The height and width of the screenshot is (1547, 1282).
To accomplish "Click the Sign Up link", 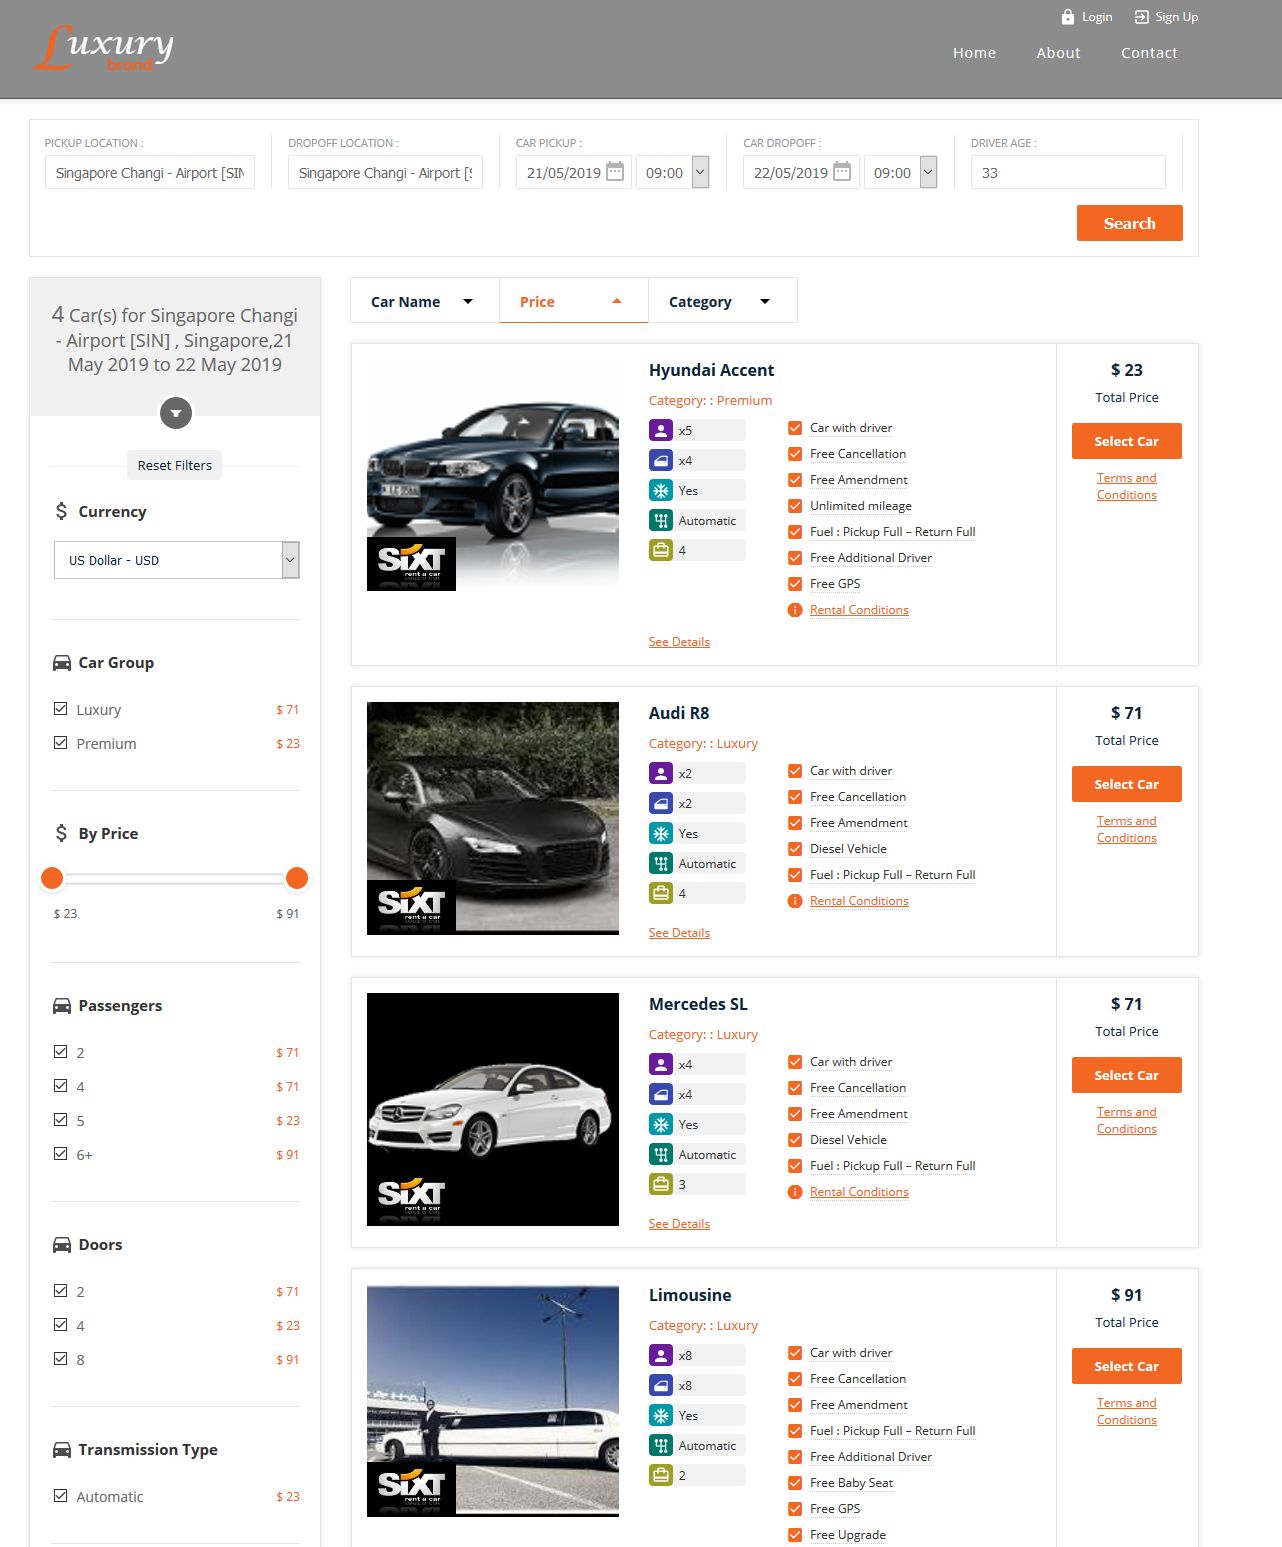I will tap(1176, 17).
